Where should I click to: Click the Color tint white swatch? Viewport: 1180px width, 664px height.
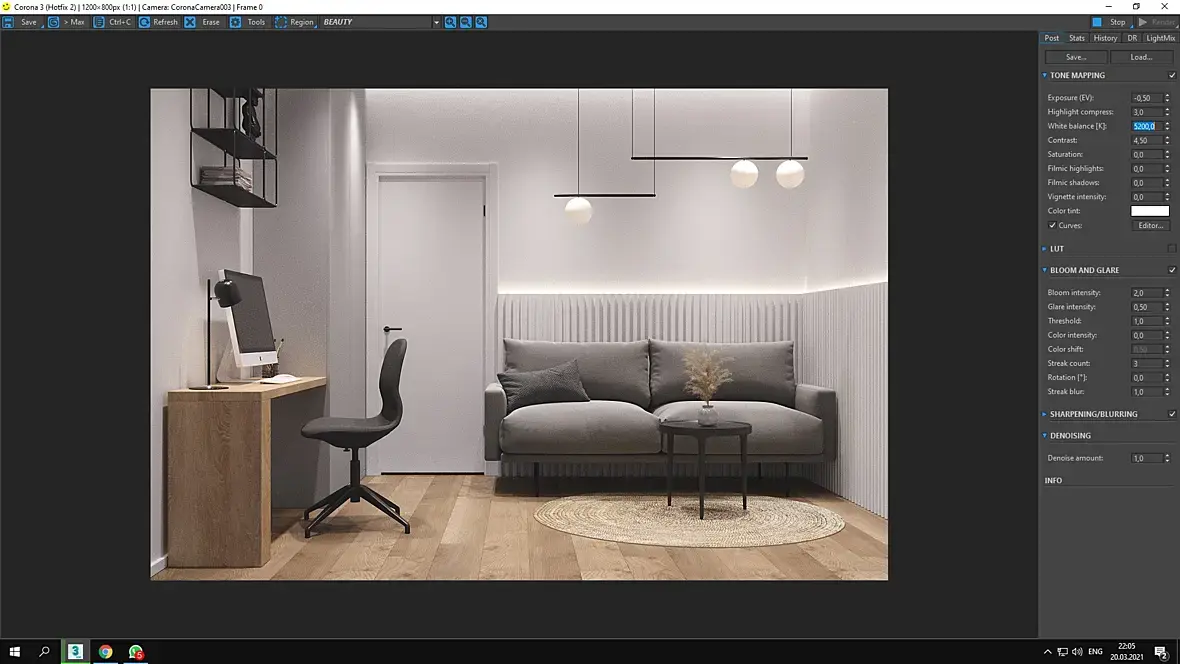1150,211
